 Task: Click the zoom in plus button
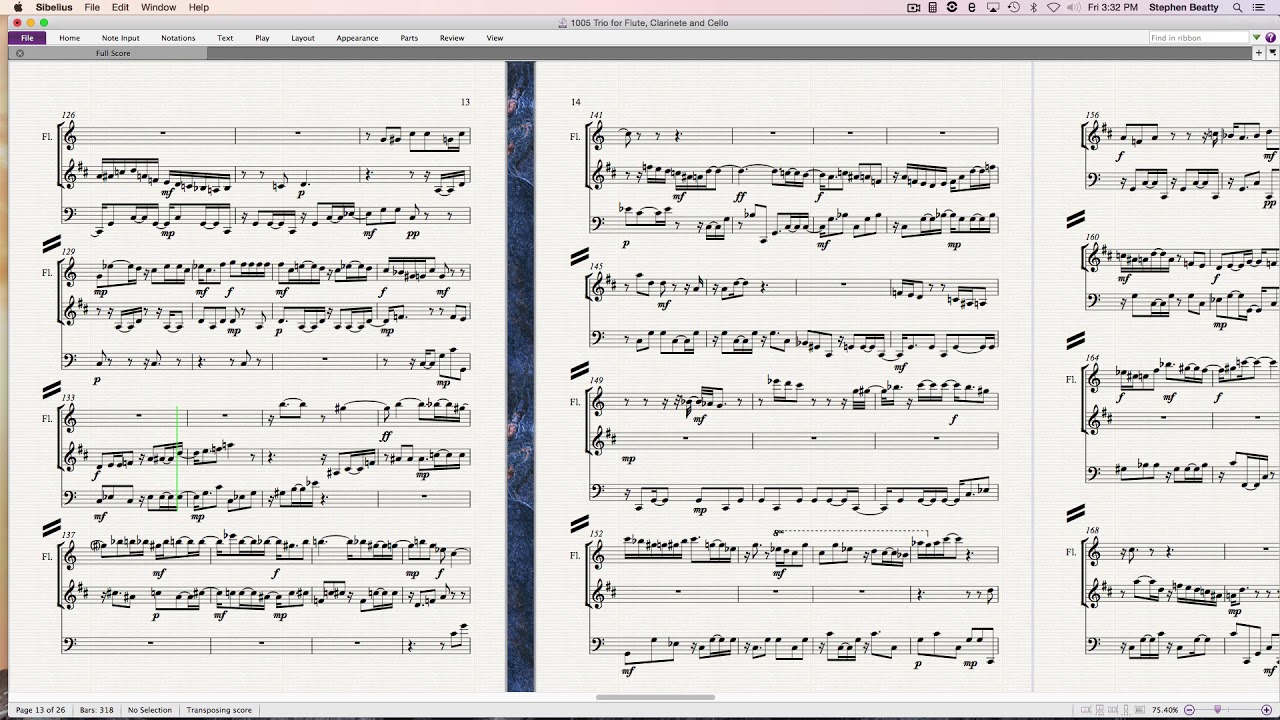pos(1266,710)
